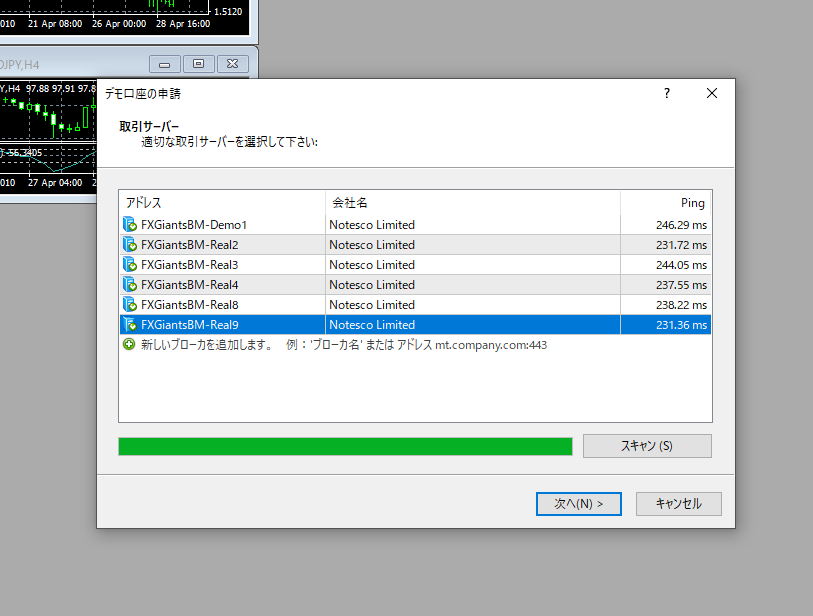Image resolution: width=813 pixels, height=616 pixels.
Task: Select the FXGiantsBM-Real8 server row
Action: [415, 304]
